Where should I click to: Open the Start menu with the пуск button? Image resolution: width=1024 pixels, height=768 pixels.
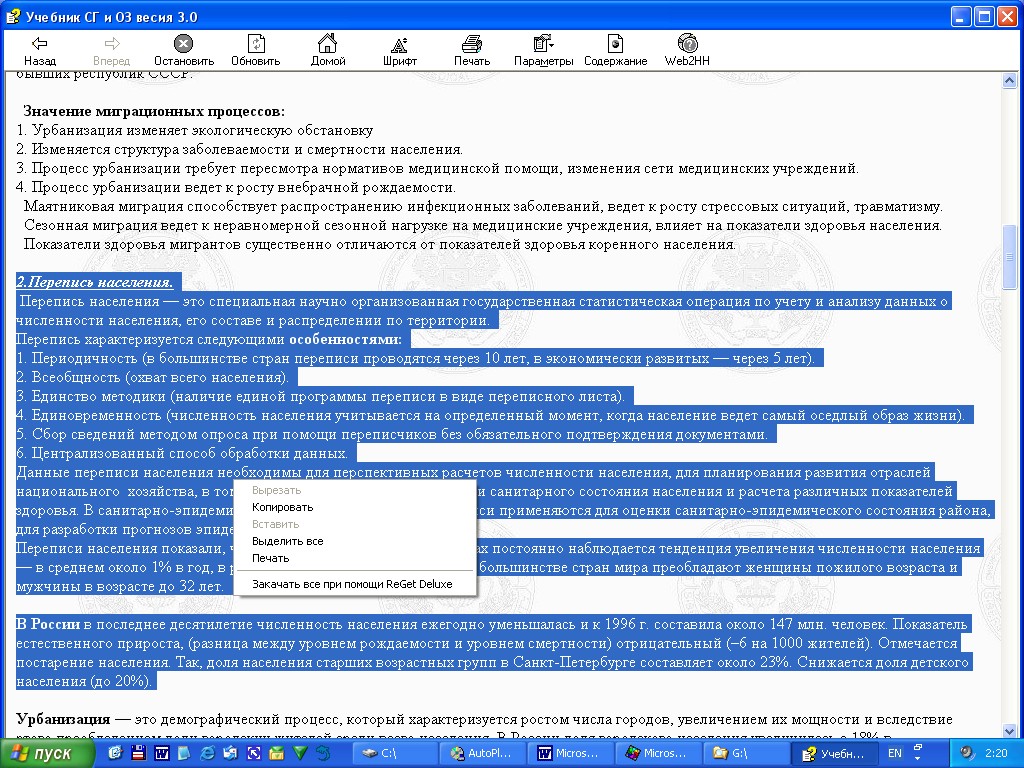pyautogui.click(x=47, y=754)
